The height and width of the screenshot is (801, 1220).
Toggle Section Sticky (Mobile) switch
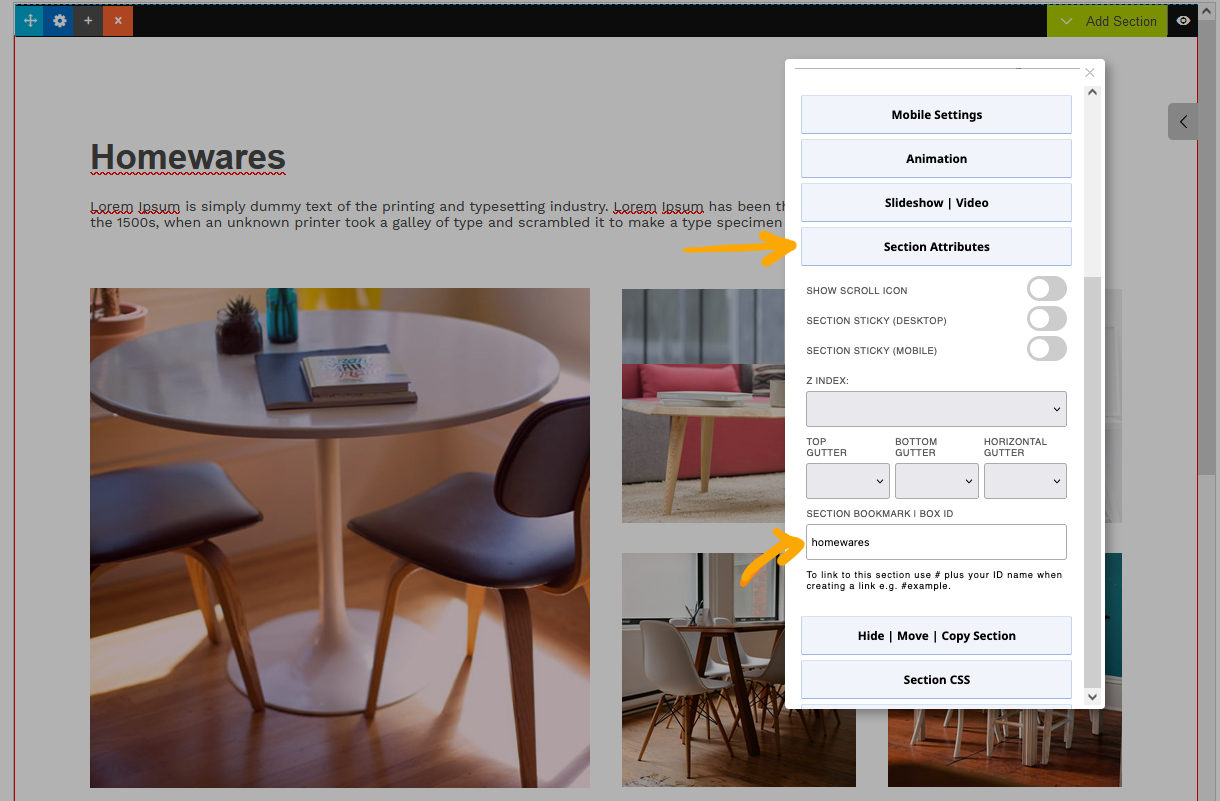[x=1046, y=349]
